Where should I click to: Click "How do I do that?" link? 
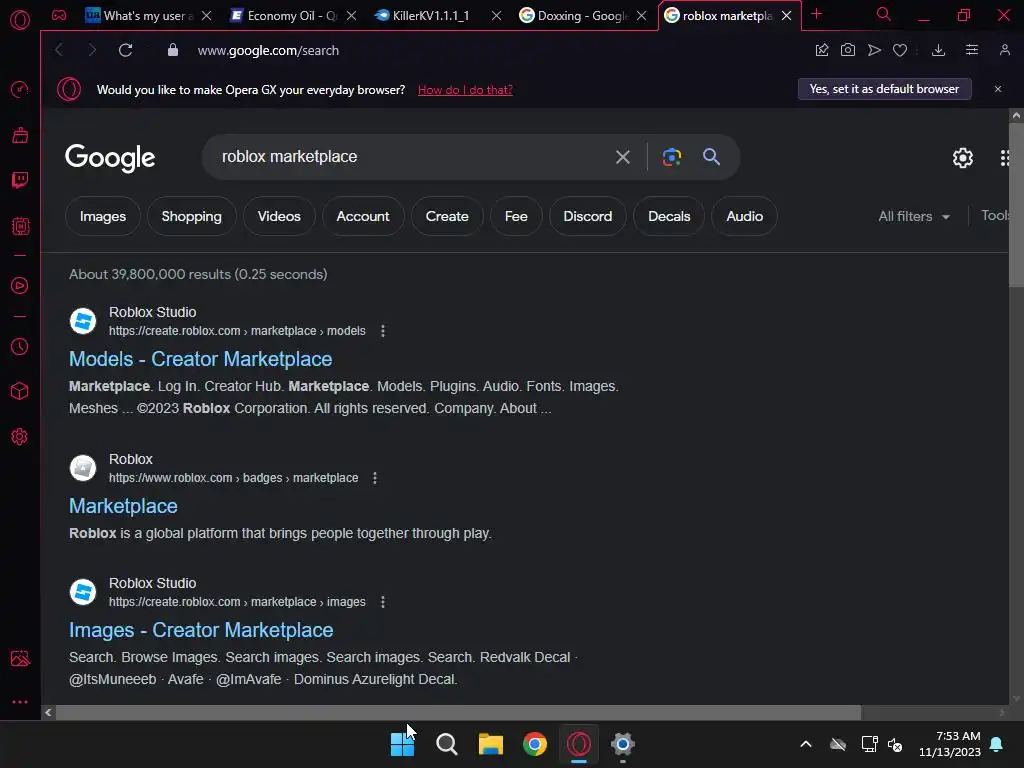click(x=465, y=90)
